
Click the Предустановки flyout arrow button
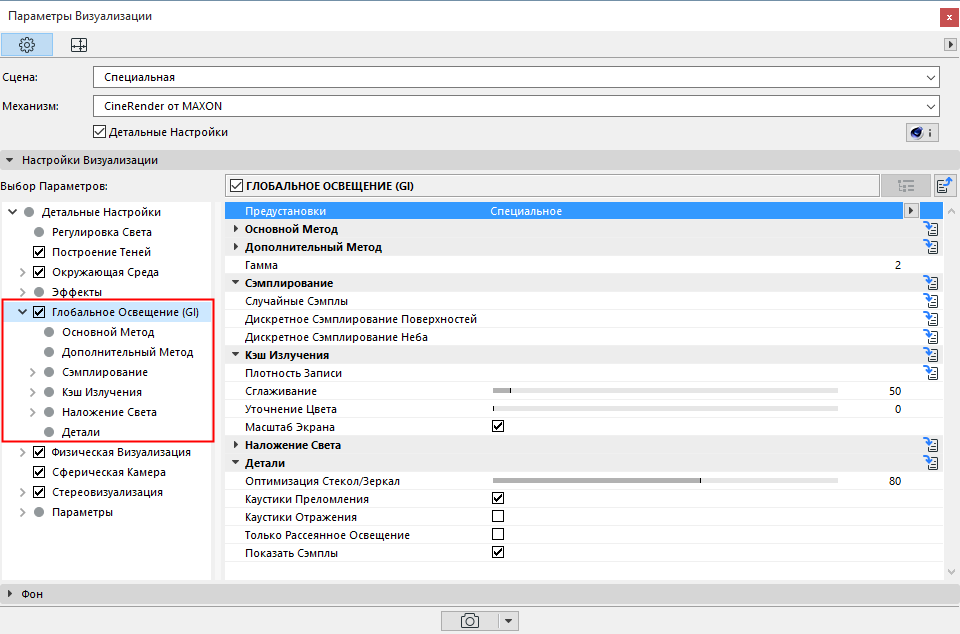(x=911, y=211)
